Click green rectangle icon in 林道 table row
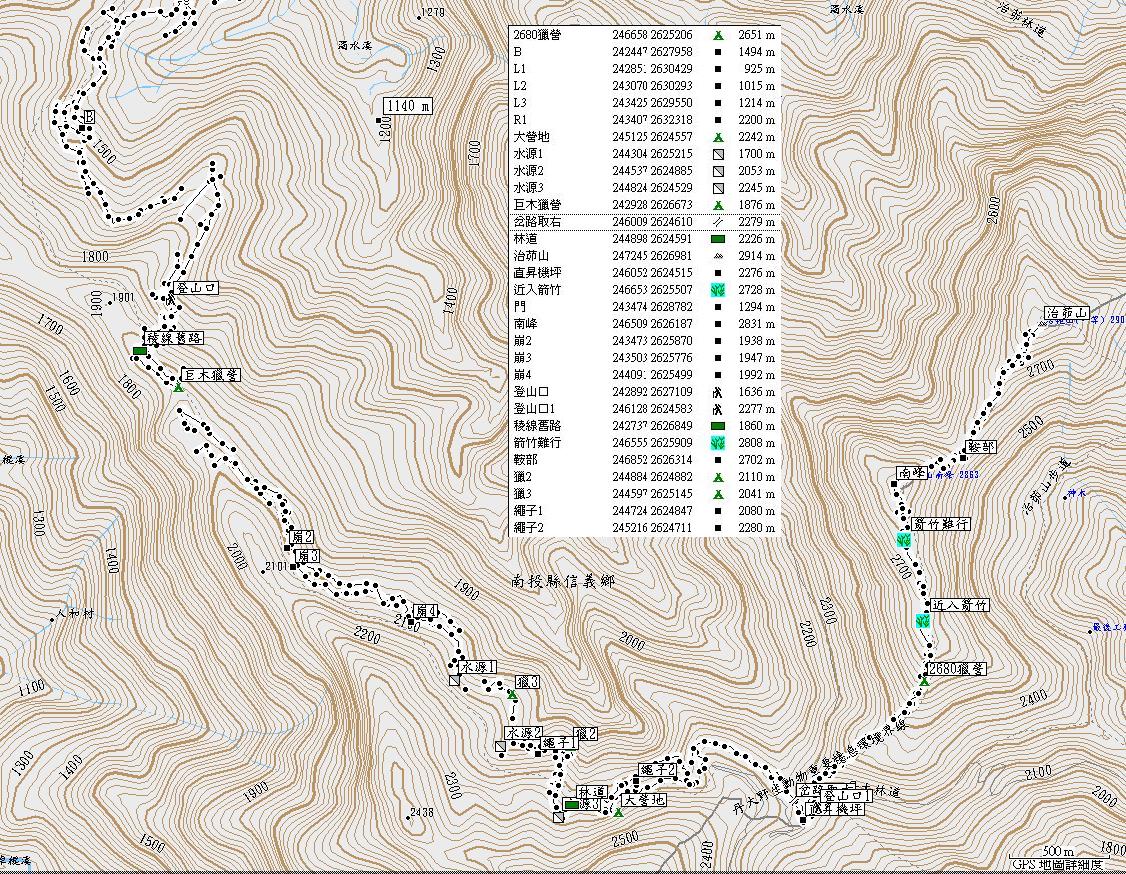The width and height of the screenshot is (1126, 874). coord(717,239)
